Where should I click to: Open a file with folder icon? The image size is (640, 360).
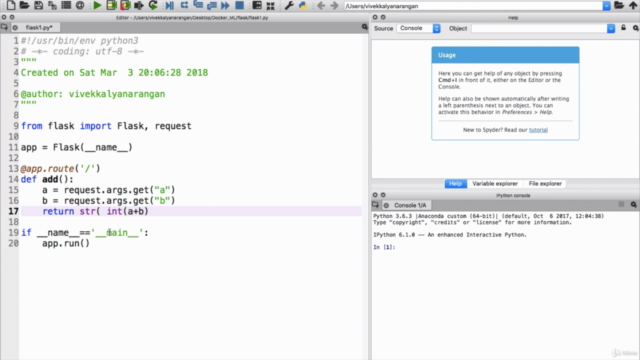pos(24,5)
